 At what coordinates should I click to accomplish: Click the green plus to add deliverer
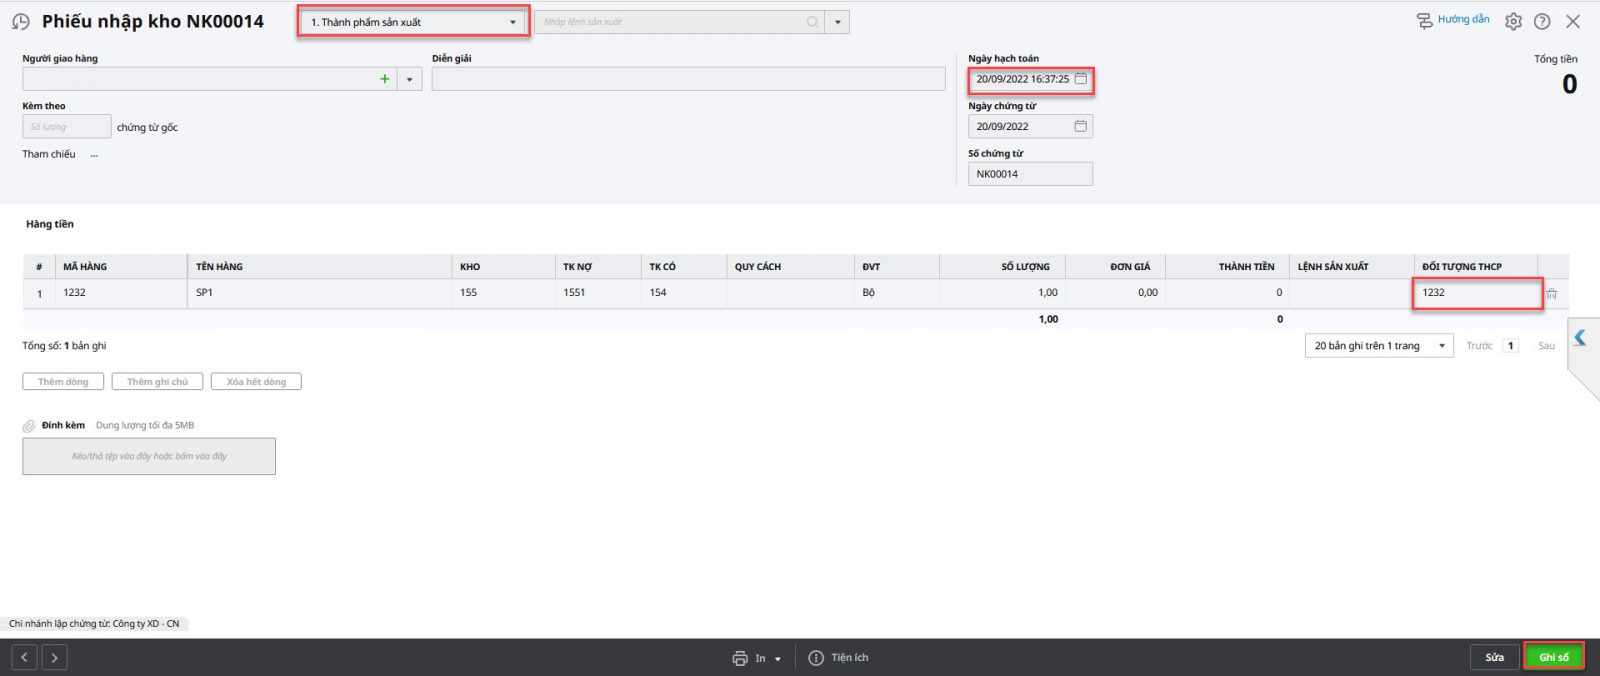[x=384, y=79]
